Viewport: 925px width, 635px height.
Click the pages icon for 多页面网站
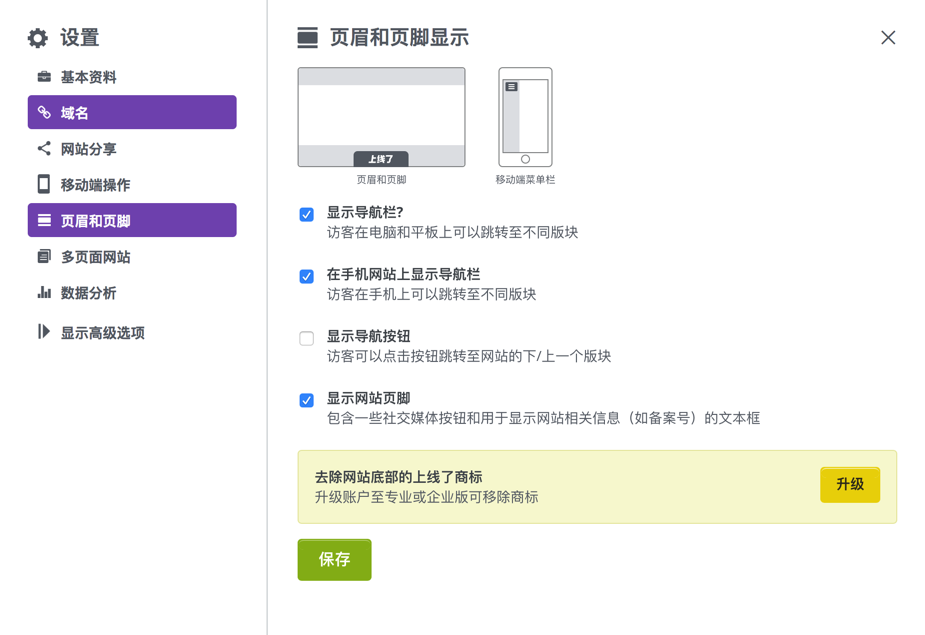[x=44, y=257]
